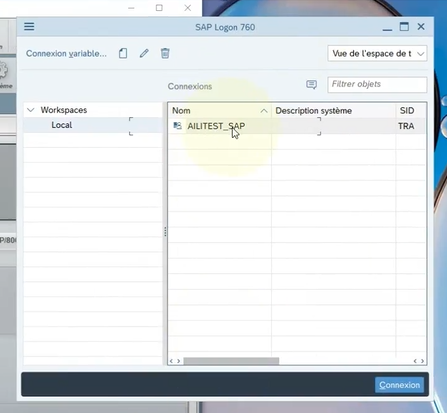Click the delete trash icon
Viewport: 447px width, 413px height.
coord(165,53)
